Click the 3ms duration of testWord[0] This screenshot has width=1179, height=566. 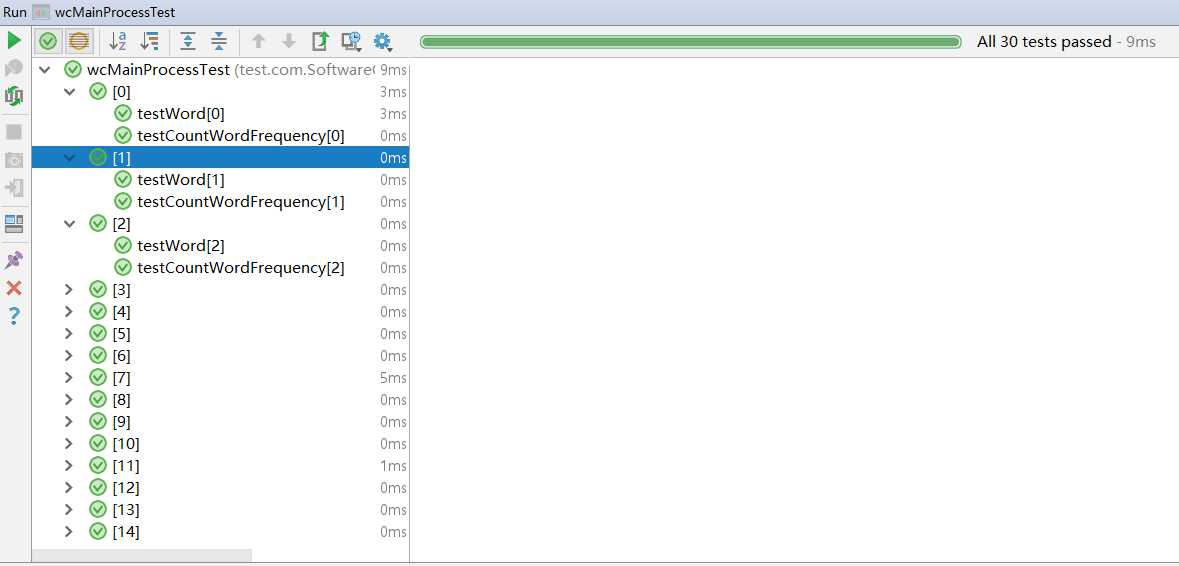(x=393, y=114)
